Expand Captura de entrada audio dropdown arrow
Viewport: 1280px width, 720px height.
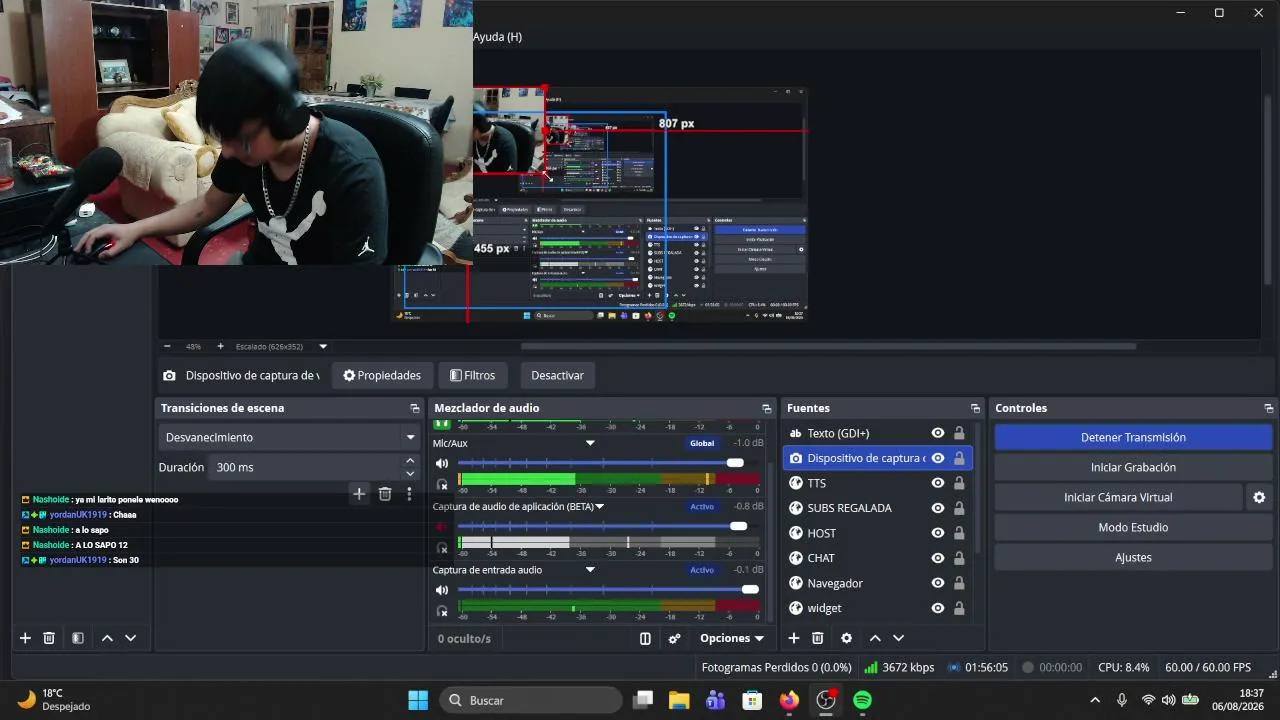590,570
